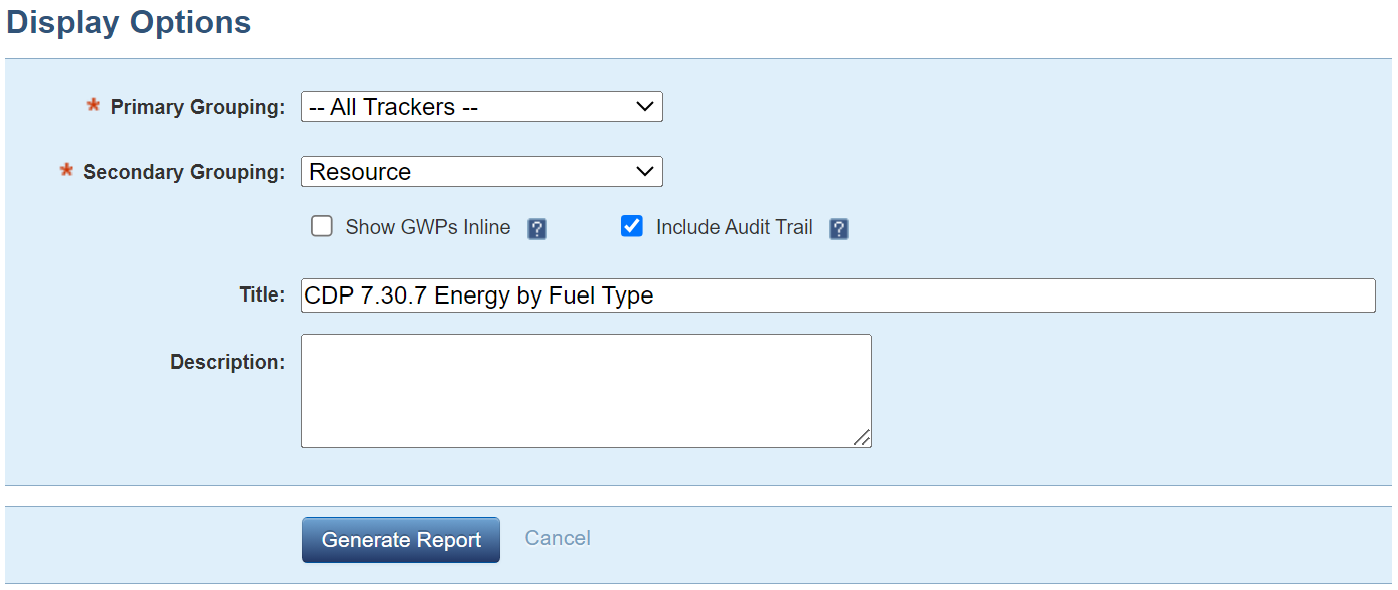1398x590 pixels.
Task: Enable the Show GWPs Inline checkbox
Action: (x=322, y=226)
